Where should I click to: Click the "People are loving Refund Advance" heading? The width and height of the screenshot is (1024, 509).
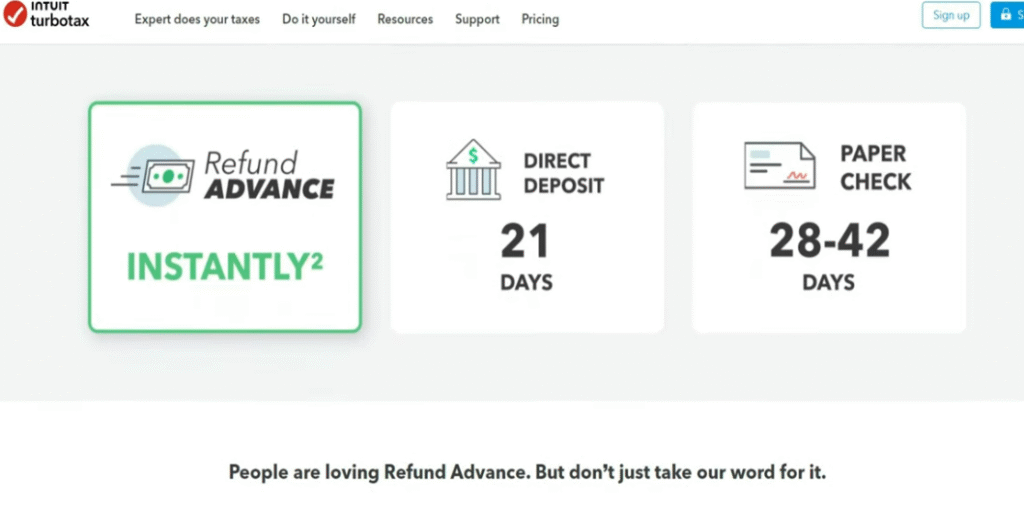[x=527, y=472]
